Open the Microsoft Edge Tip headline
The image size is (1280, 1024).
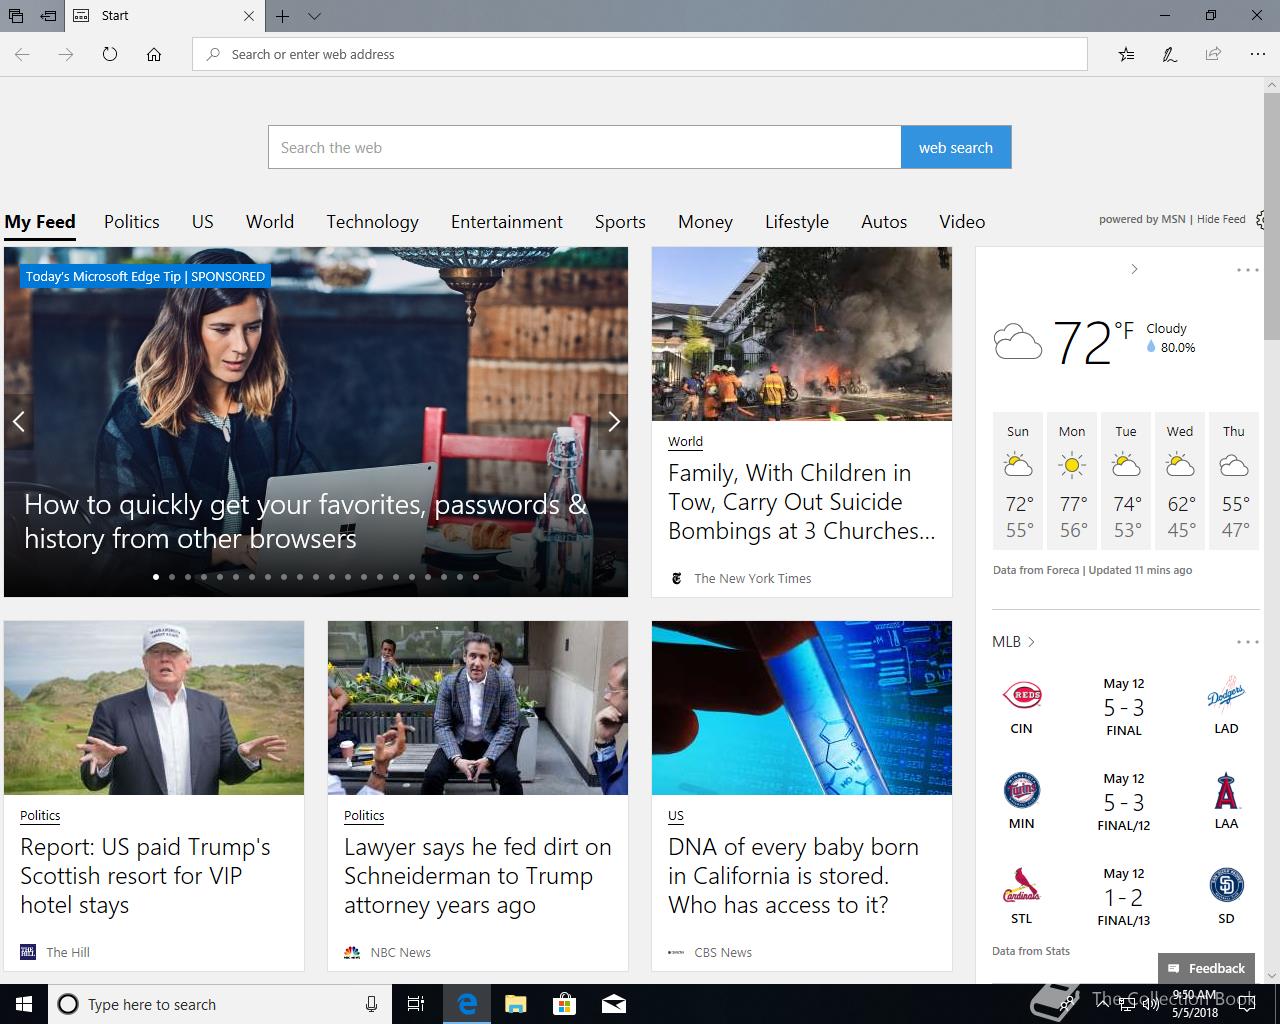[305, 521]
